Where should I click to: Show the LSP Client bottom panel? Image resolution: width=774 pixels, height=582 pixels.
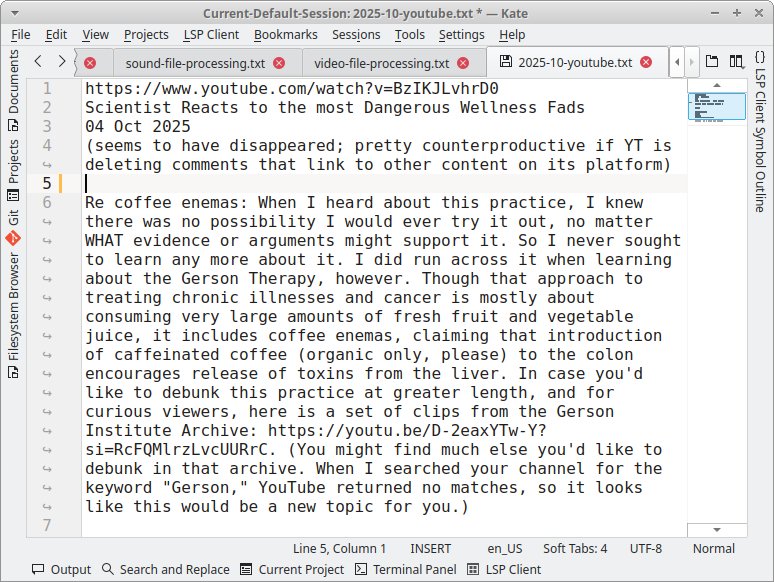(x=504, y=569)
